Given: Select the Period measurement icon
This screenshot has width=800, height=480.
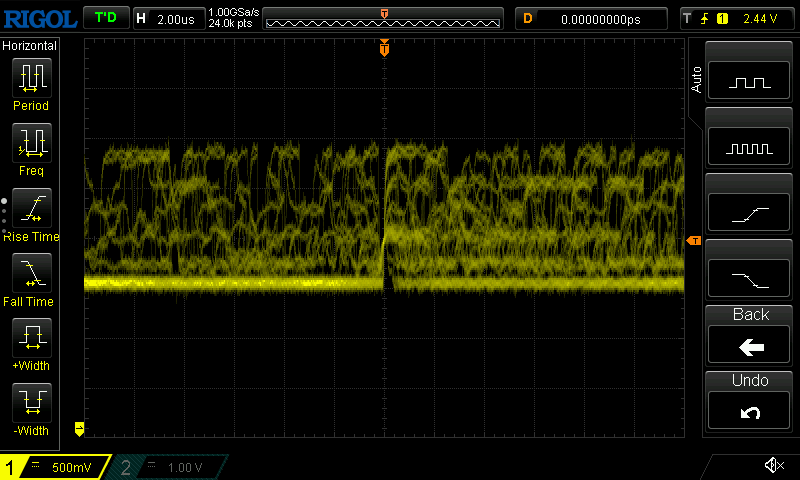Looking at the screenshot, I should 31,78.
